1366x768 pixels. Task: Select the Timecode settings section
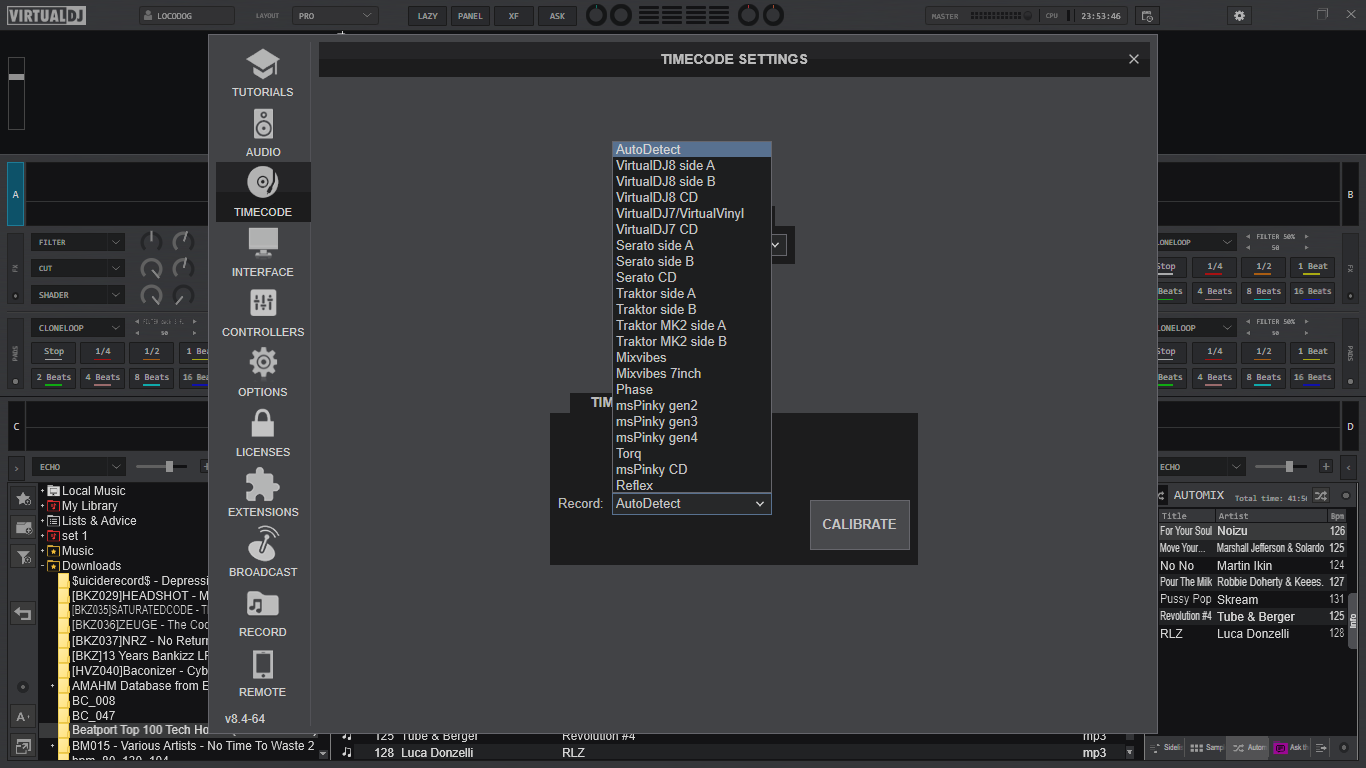point(263,192)
